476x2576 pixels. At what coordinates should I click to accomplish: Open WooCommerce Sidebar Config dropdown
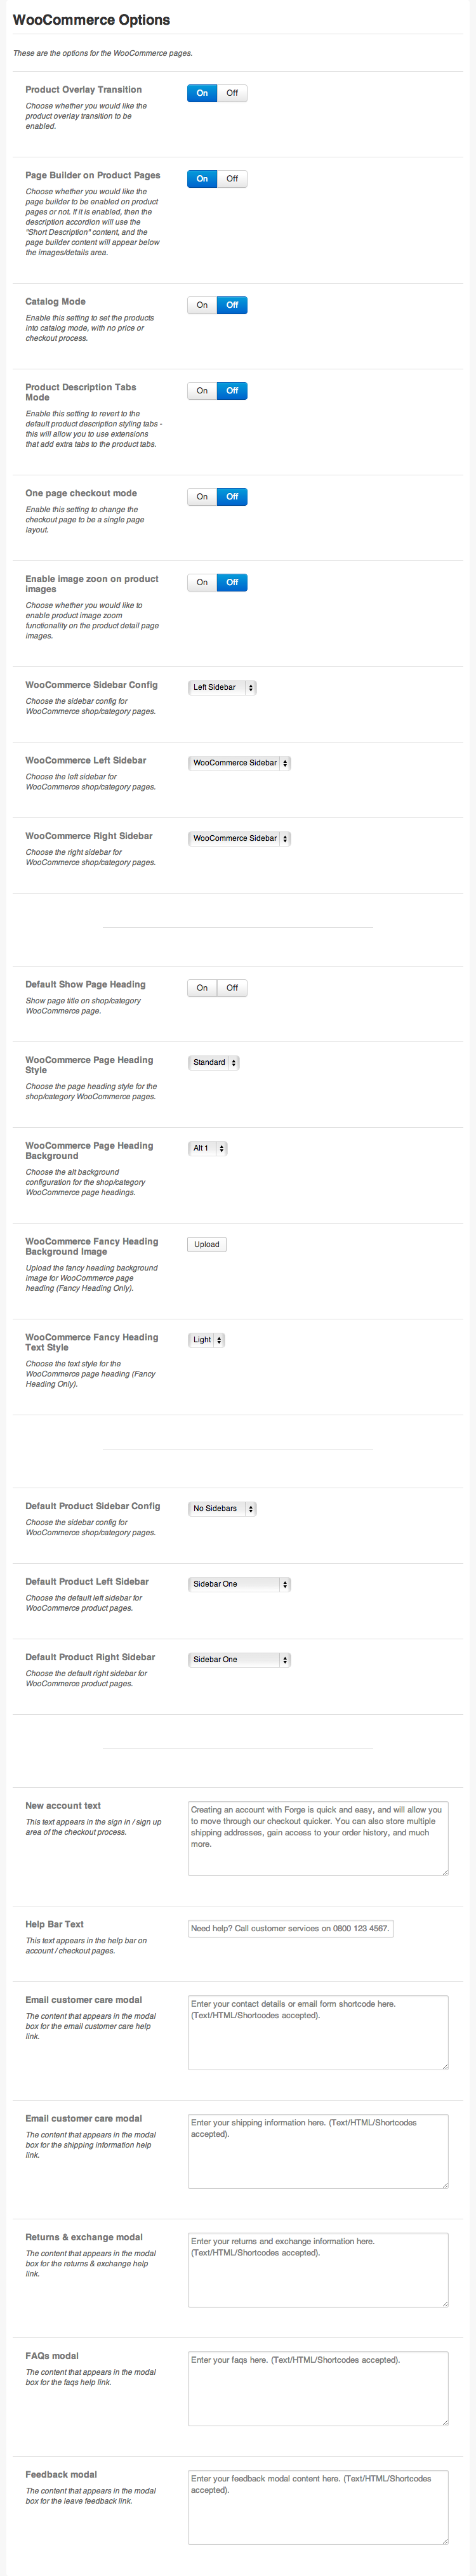[x=222, y=688]
